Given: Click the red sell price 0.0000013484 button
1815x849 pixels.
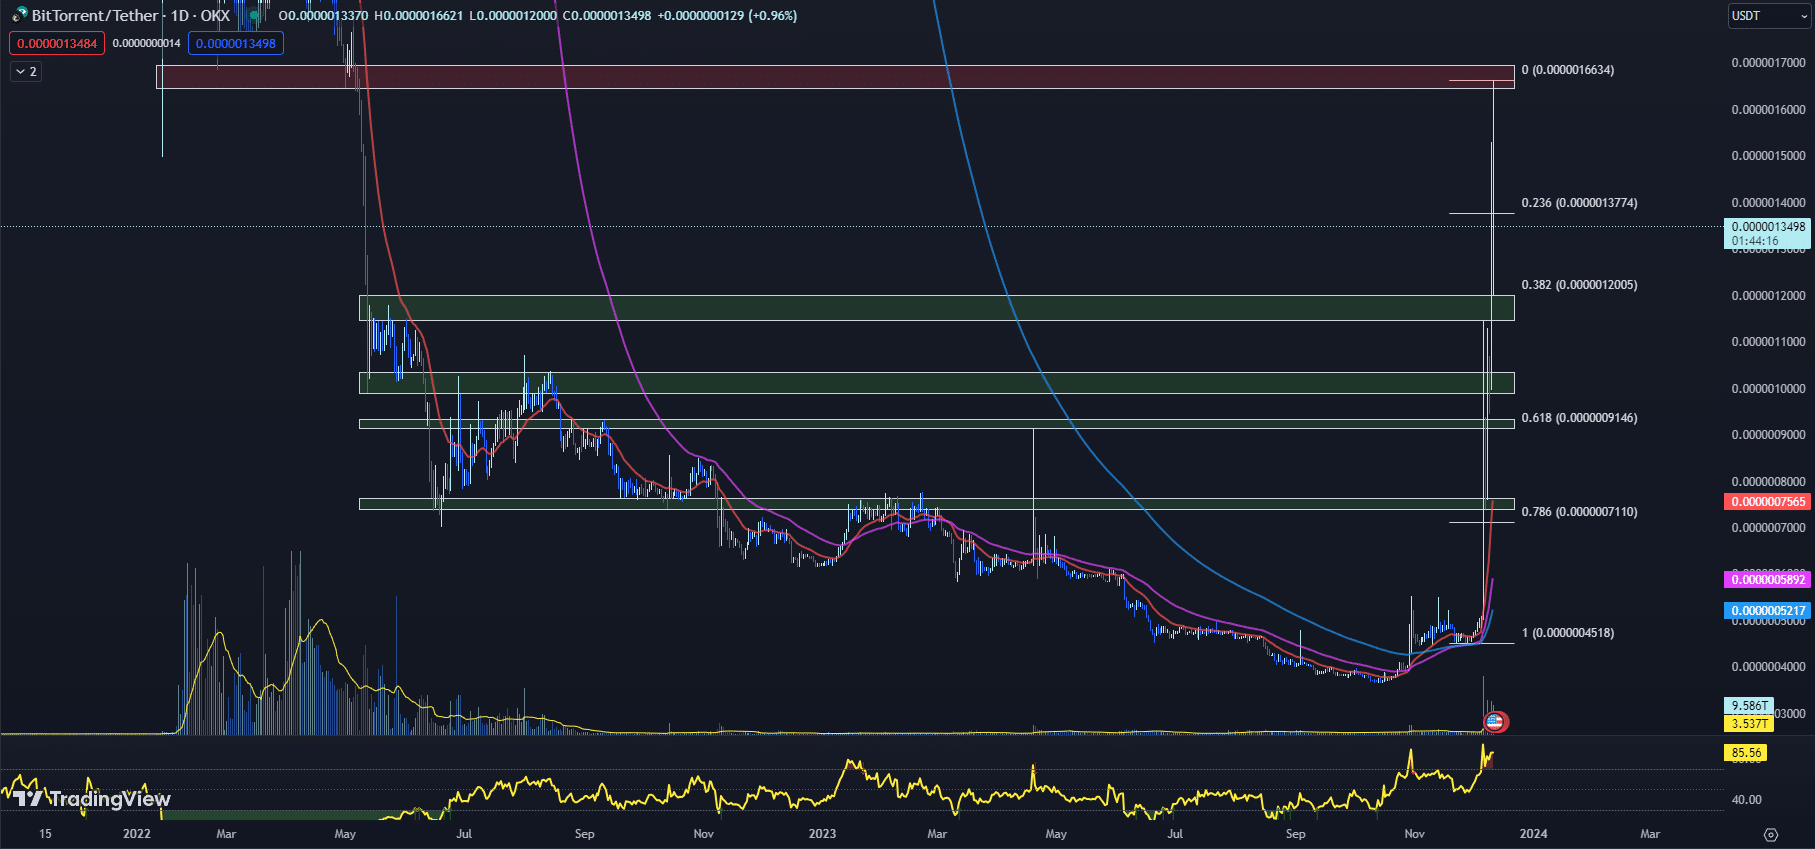Looking at the screenshot, I should (57, 43).
